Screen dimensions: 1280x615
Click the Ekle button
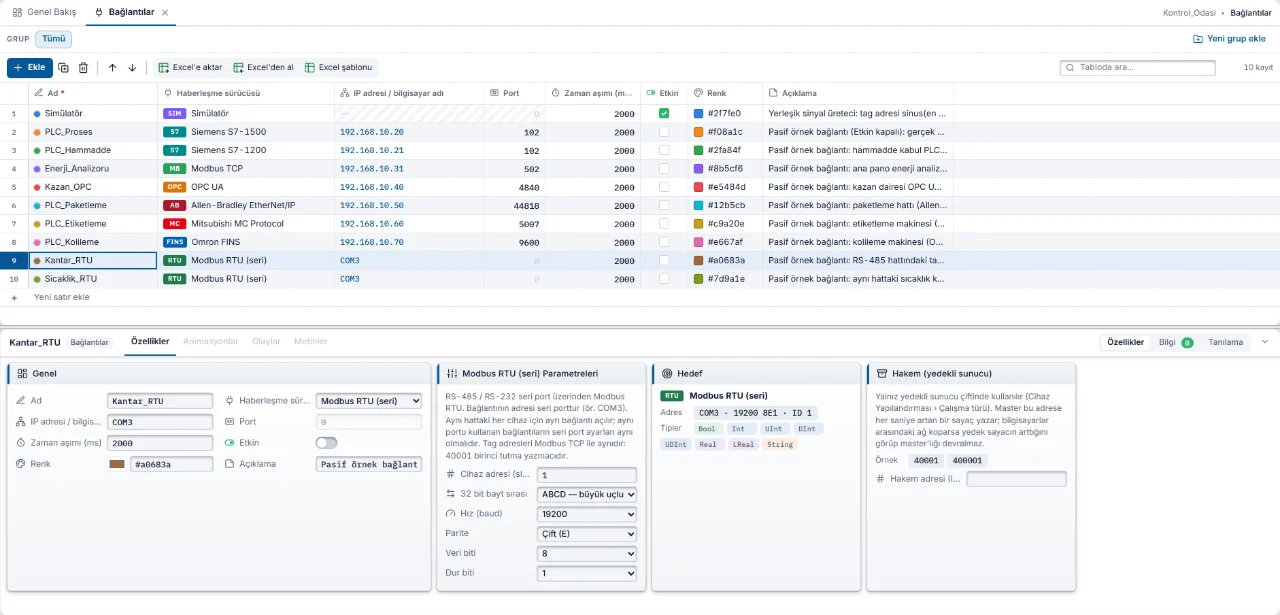30,68
